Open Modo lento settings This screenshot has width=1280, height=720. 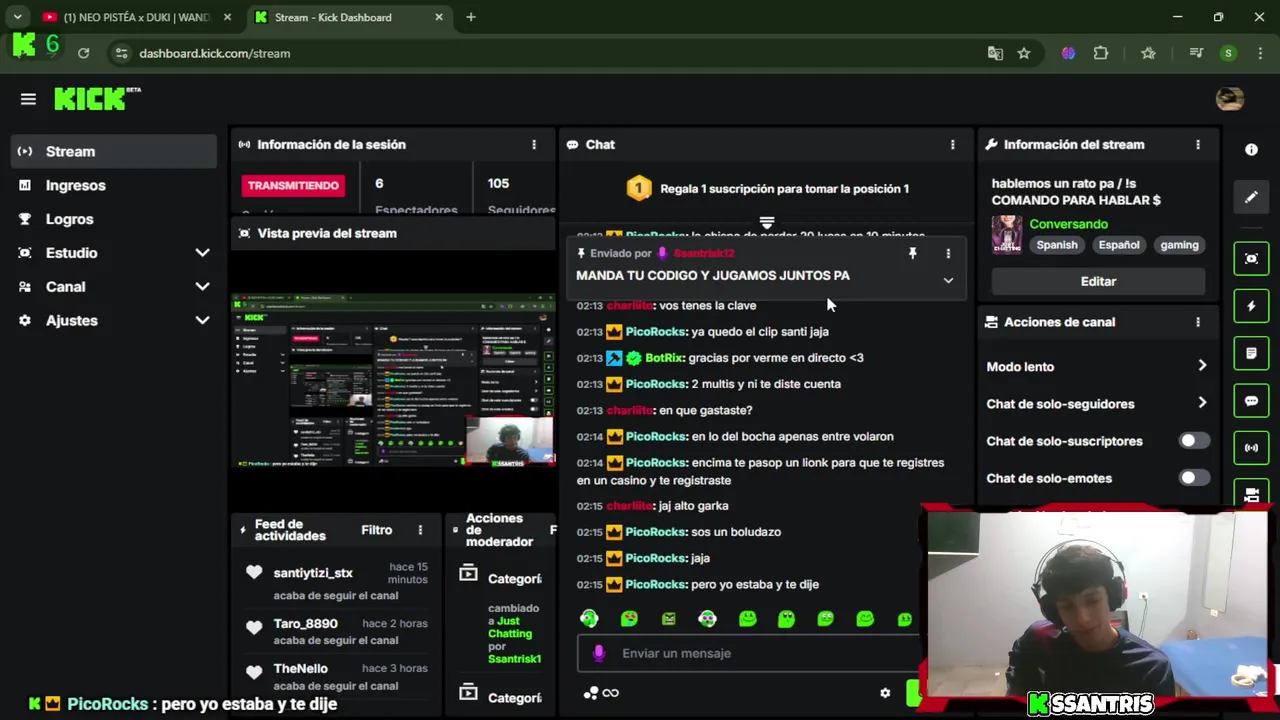(1097, 367)
